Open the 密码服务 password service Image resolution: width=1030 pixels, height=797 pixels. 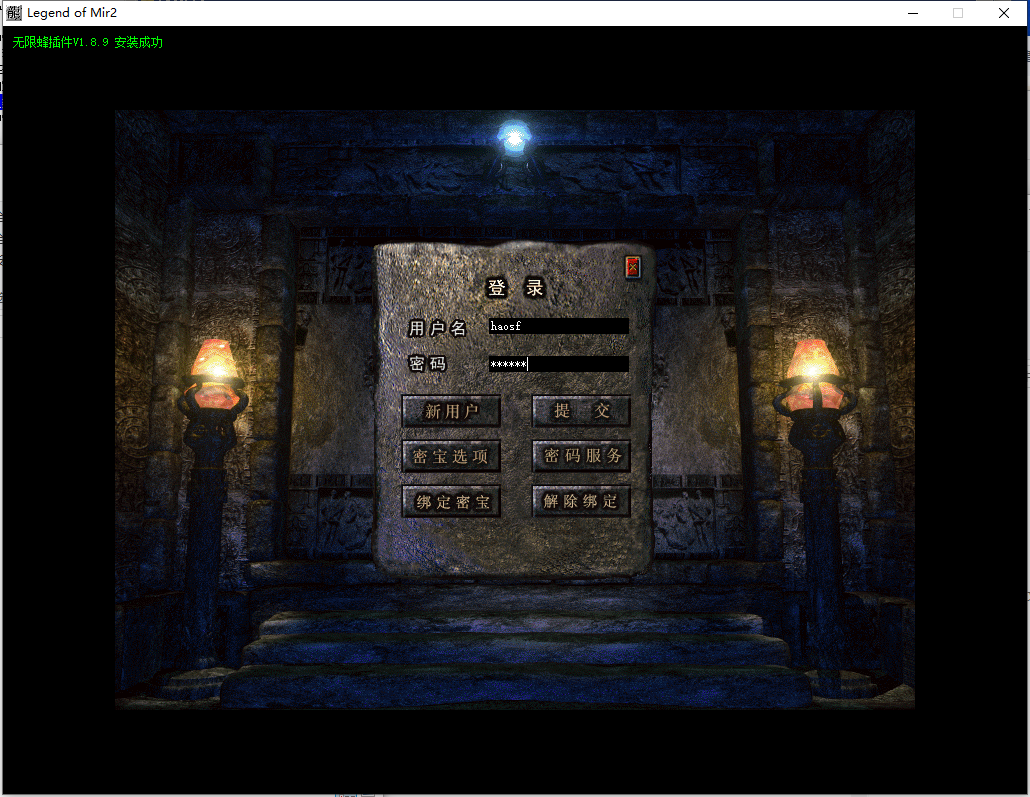click(581, 456)
